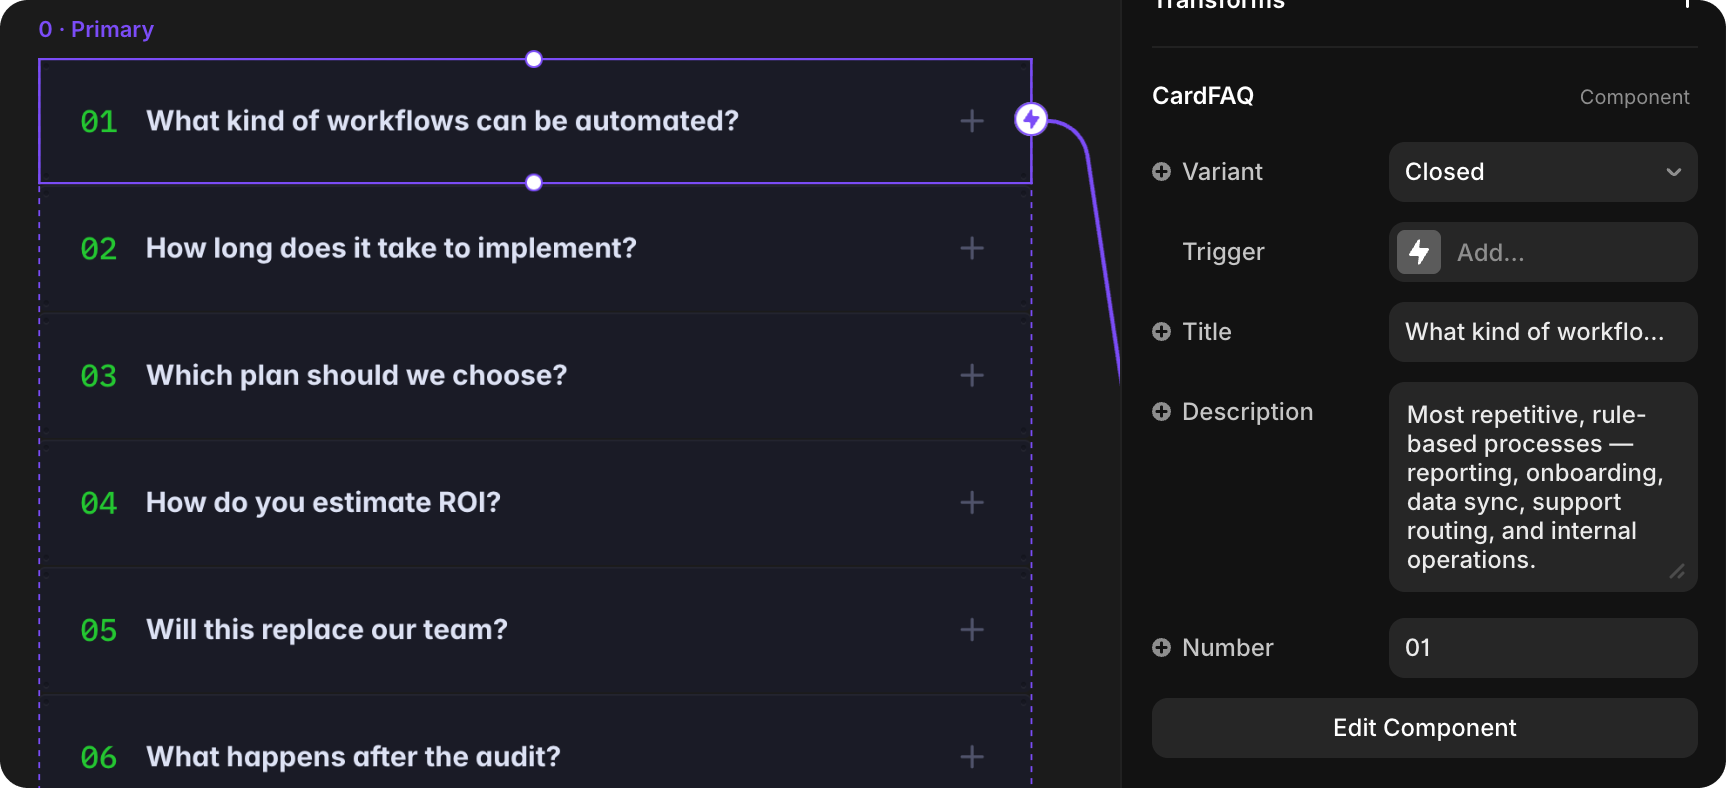
Task: Click the Title input field
Action: click(x=1543, y=332)
